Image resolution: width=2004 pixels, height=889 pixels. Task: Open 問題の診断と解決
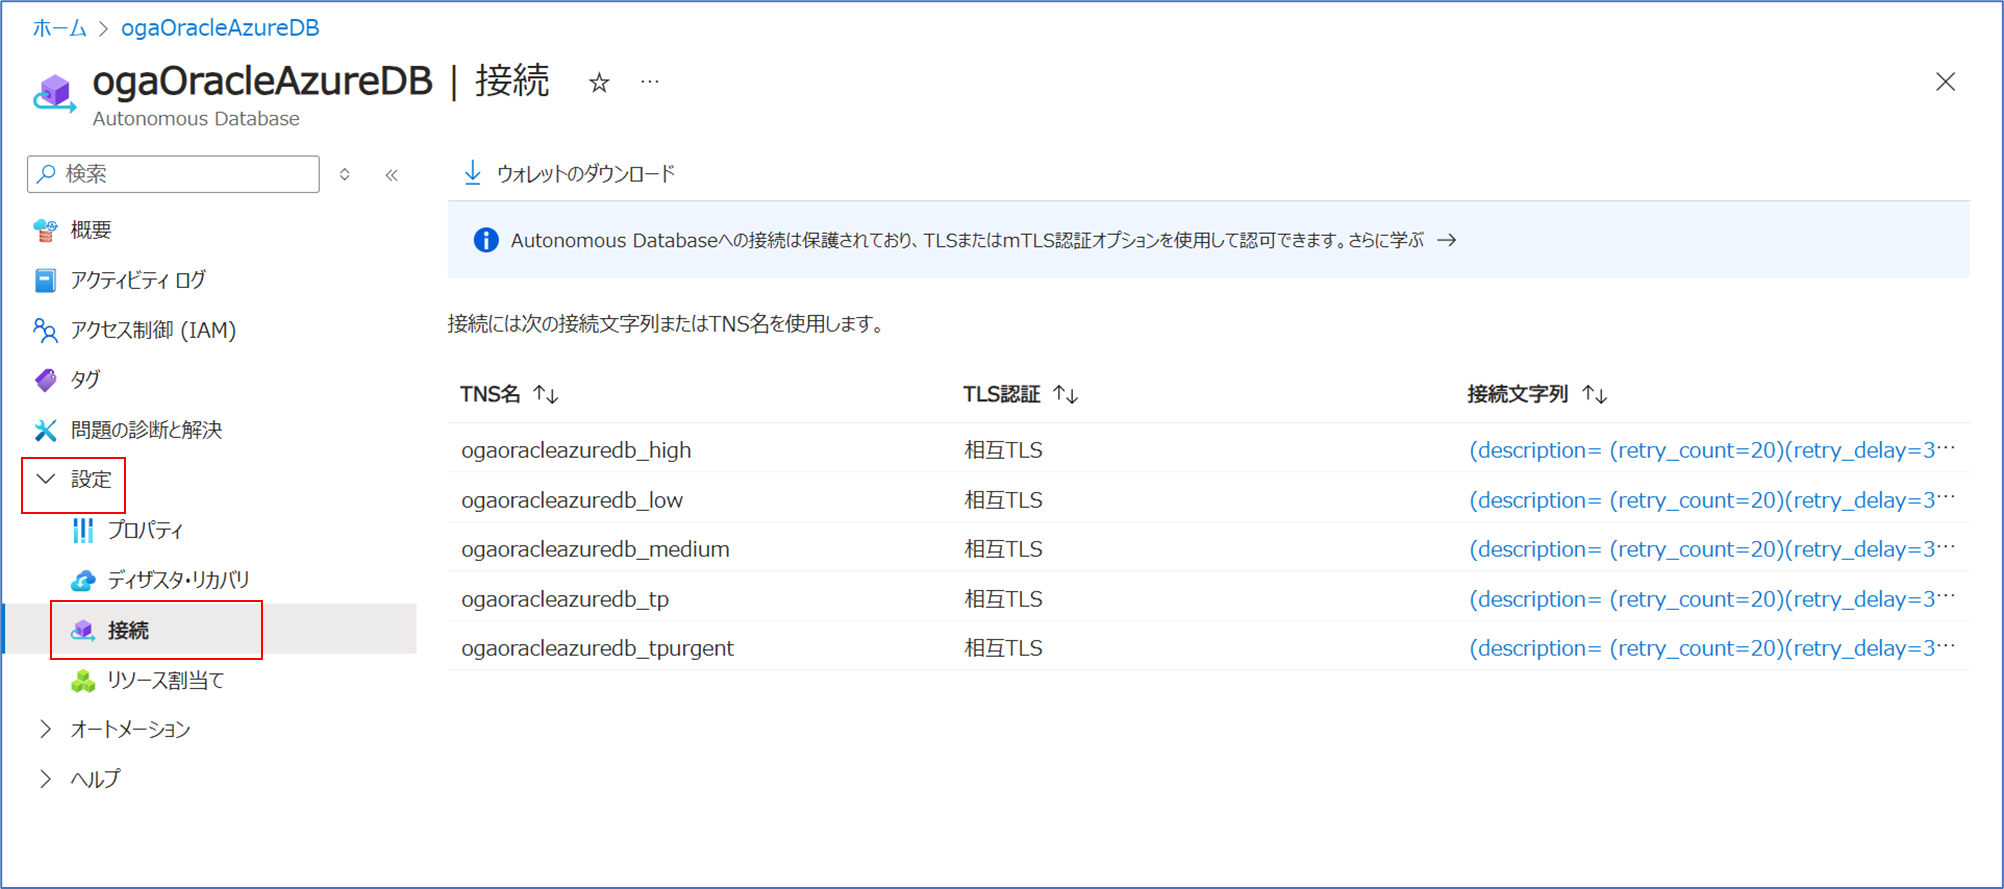pos(146,430)
